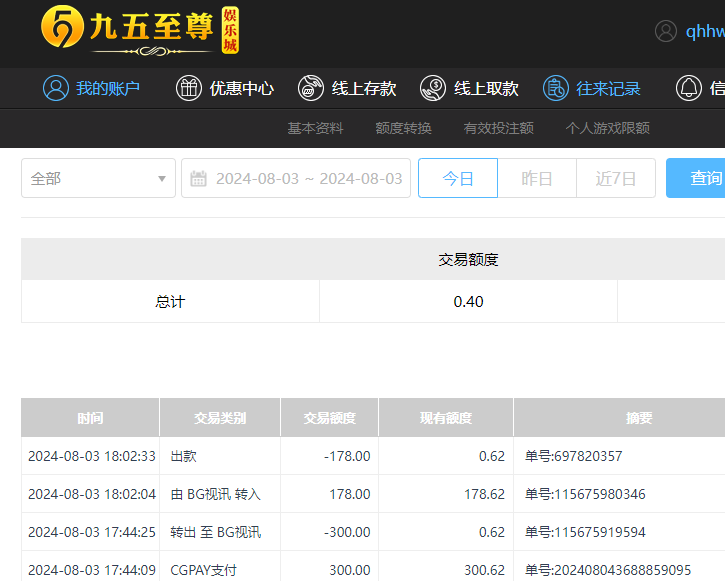Expand the dropdown arrow beside 全部
This screenshot has width=725, height=581.
(x=162, y=179)
